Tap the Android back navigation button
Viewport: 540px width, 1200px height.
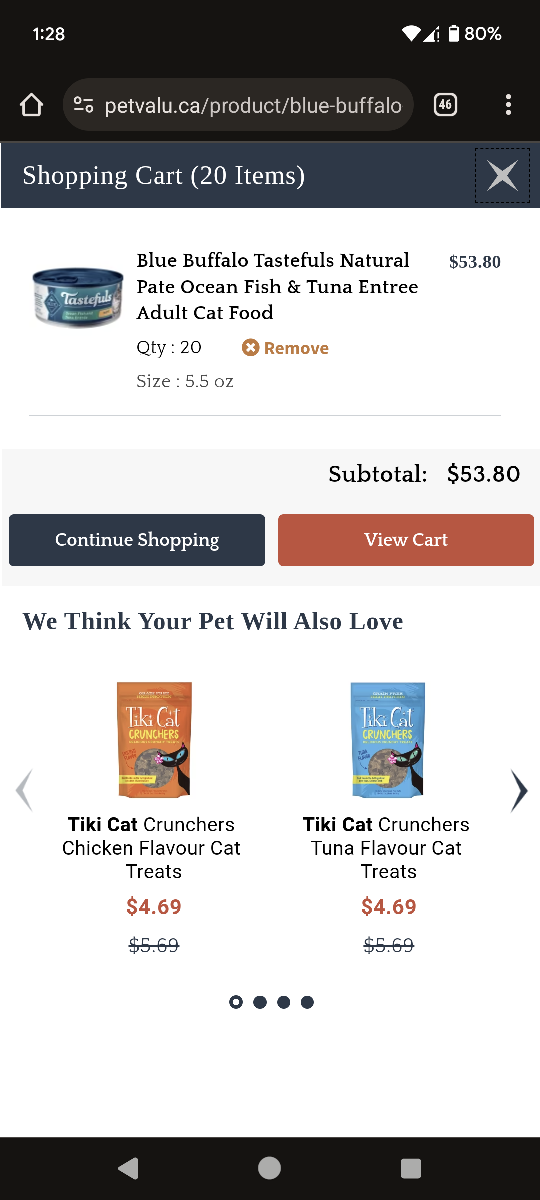pyautogui.click(x=128, y=1168)
